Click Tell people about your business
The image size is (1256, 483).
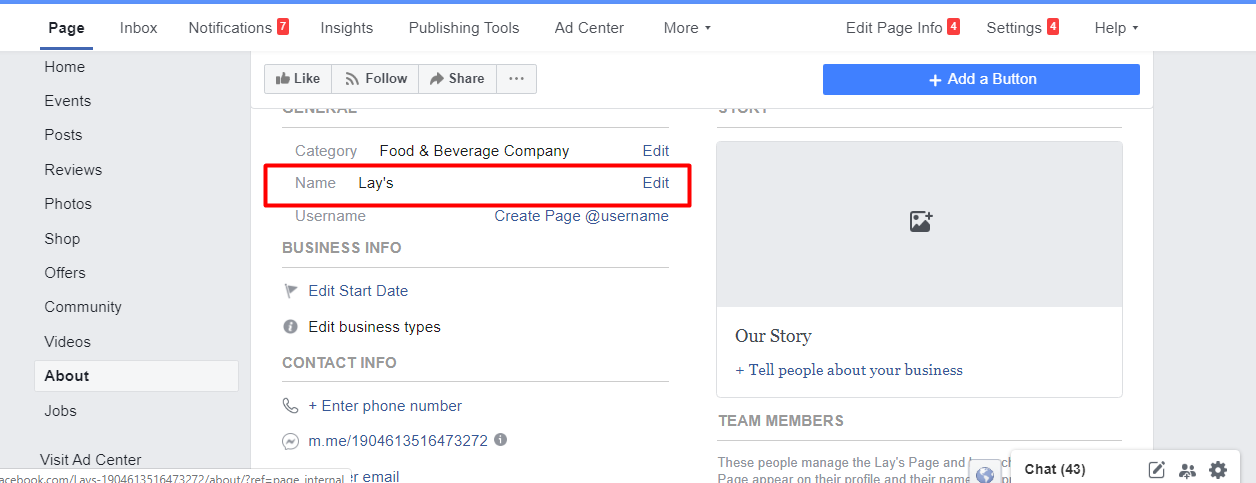coord(849,370)
